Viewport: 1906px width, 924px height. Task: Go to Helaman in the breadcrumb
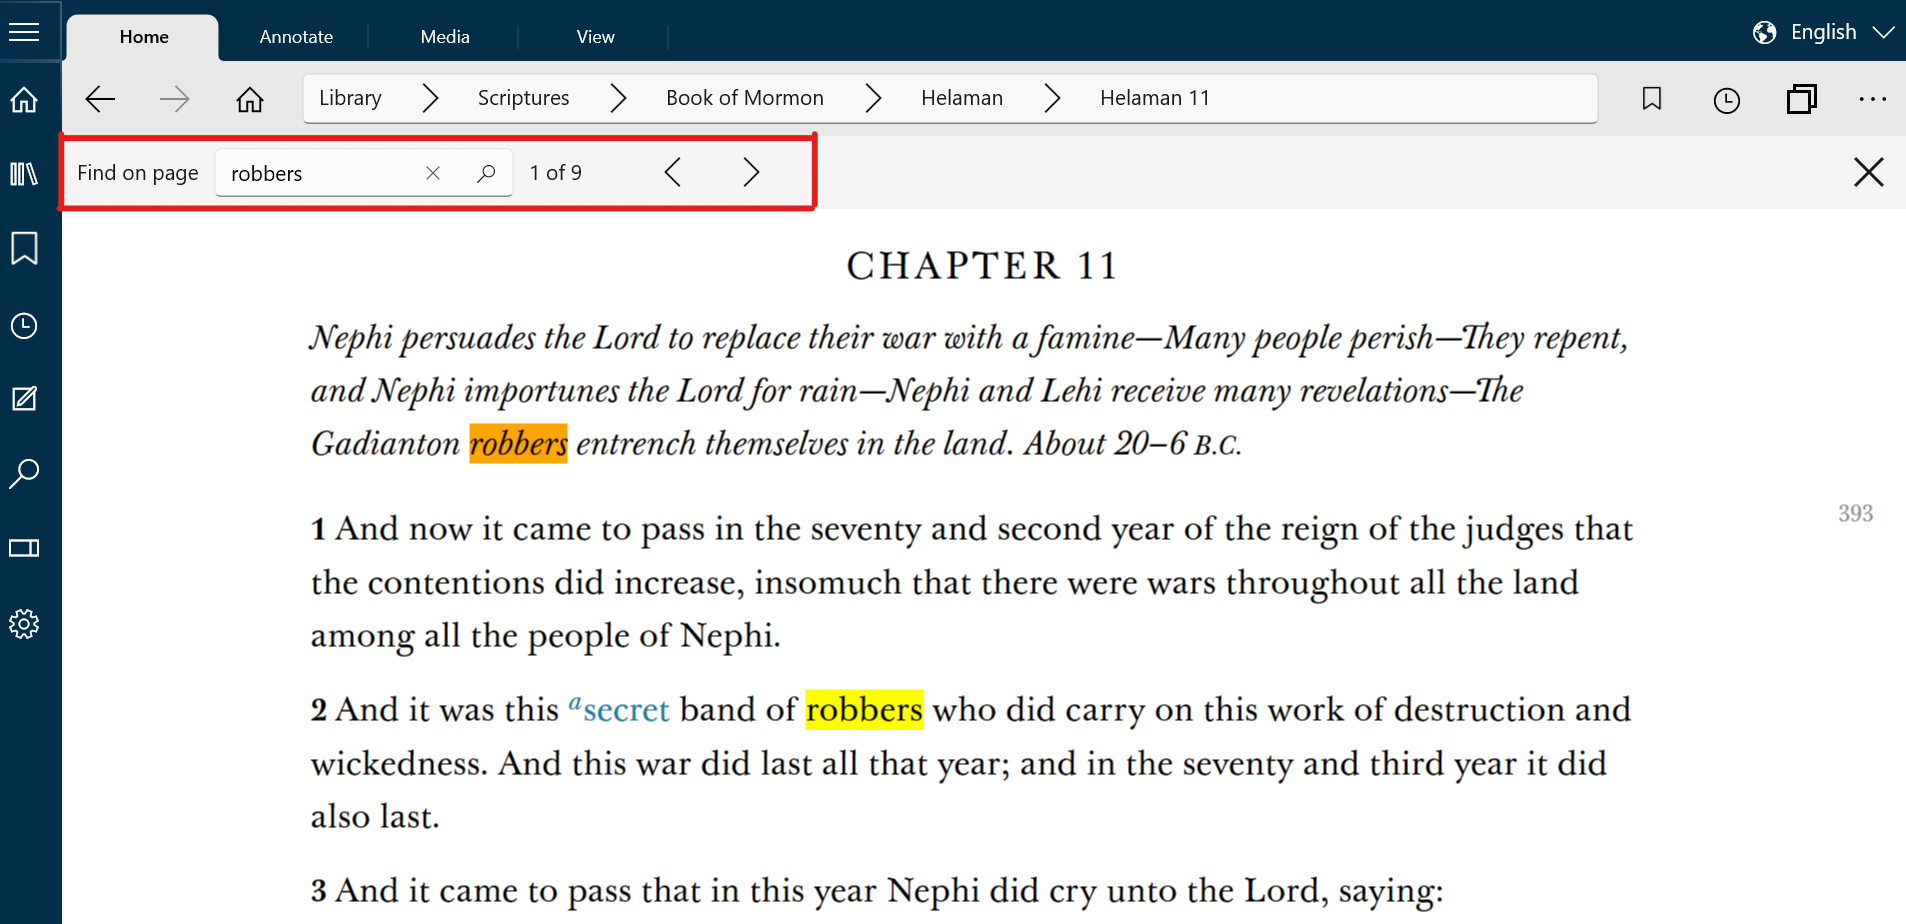[x=962, y=98]
